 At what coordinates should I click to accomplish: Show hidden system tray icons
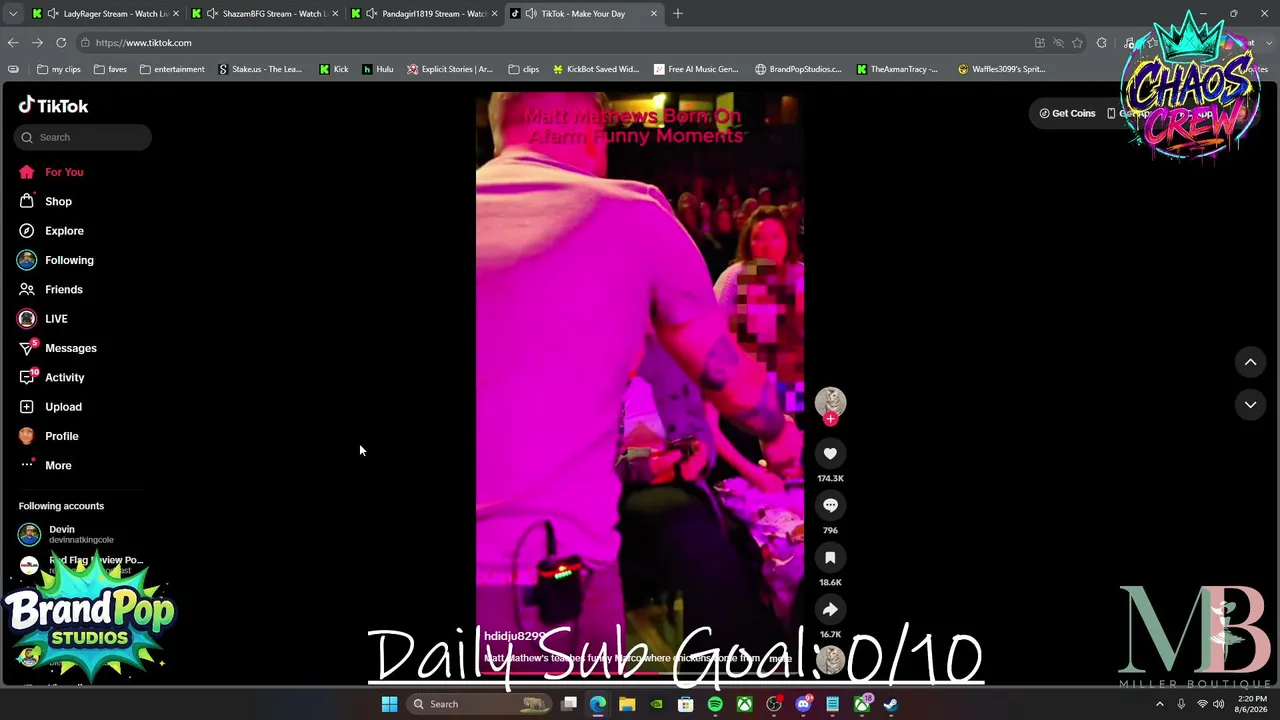click(1160, 704)
